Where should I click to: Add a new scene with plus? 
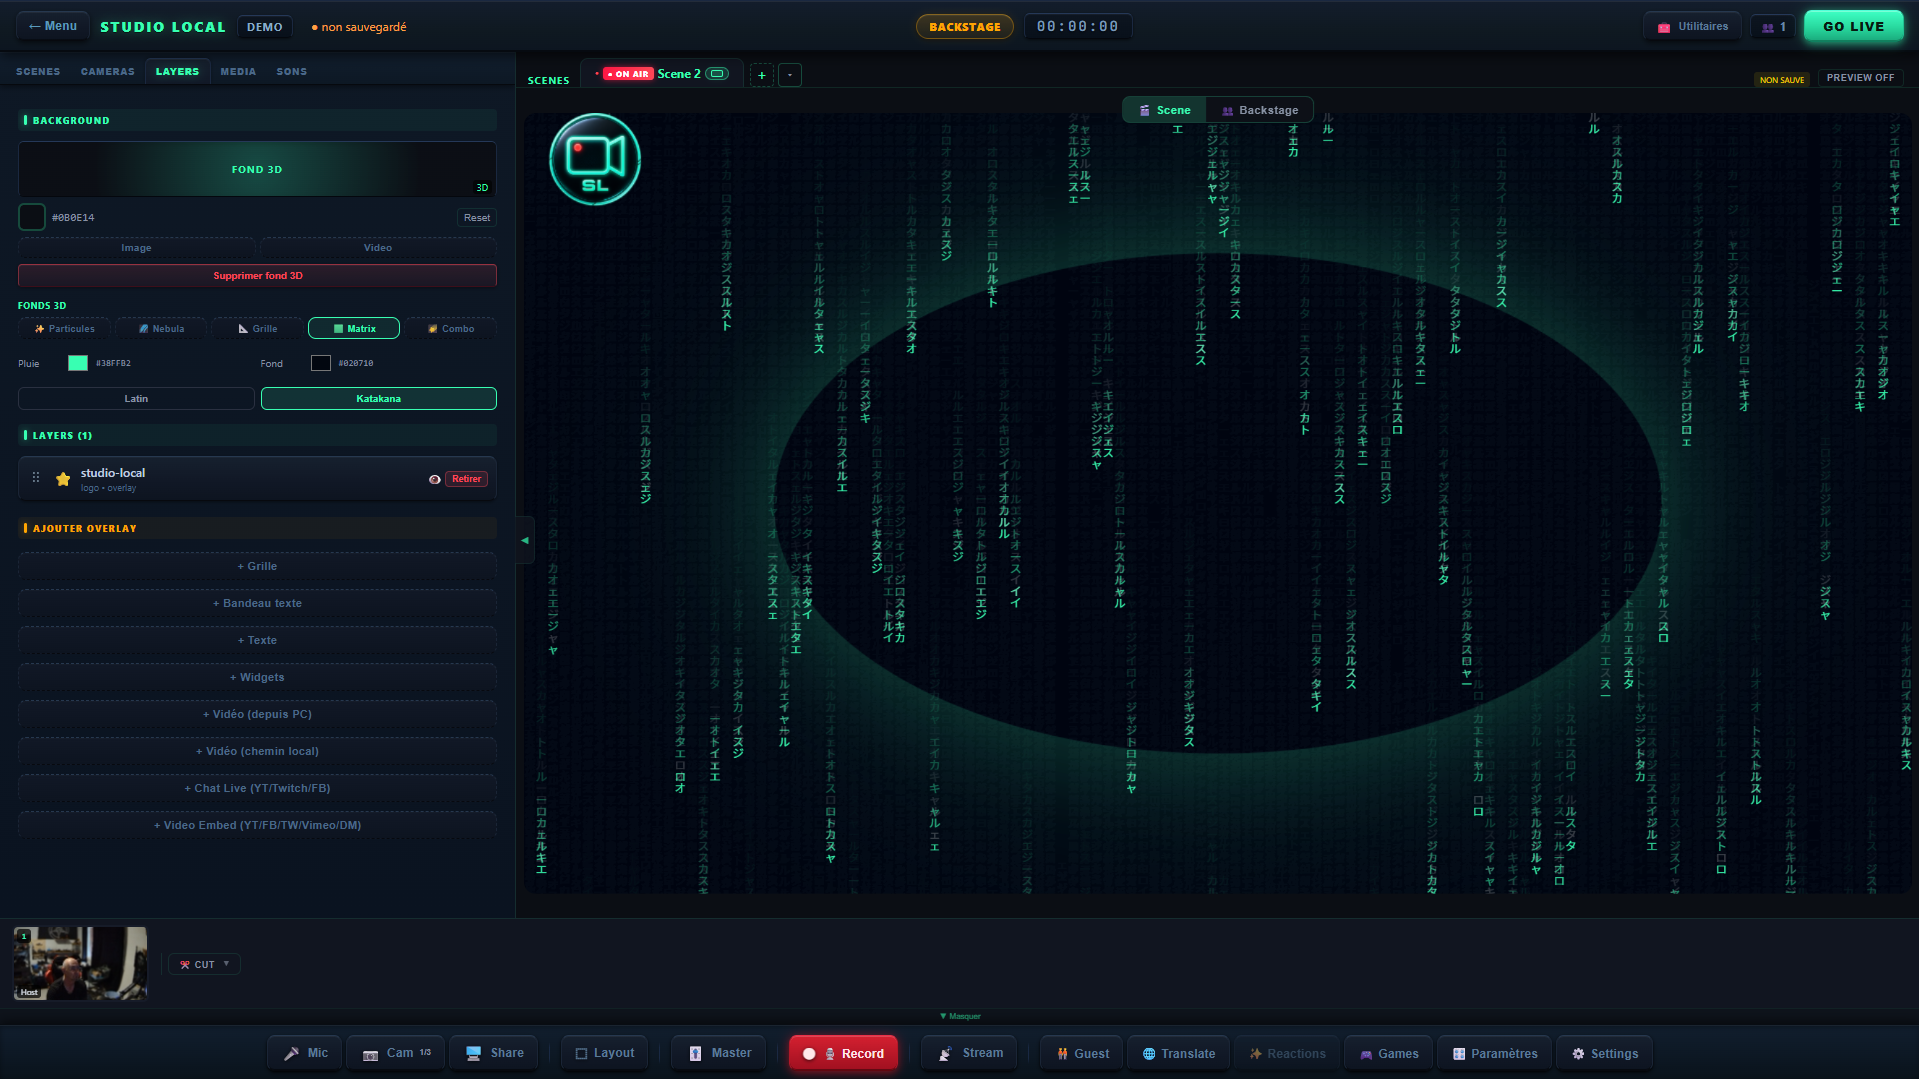(762, 75)
